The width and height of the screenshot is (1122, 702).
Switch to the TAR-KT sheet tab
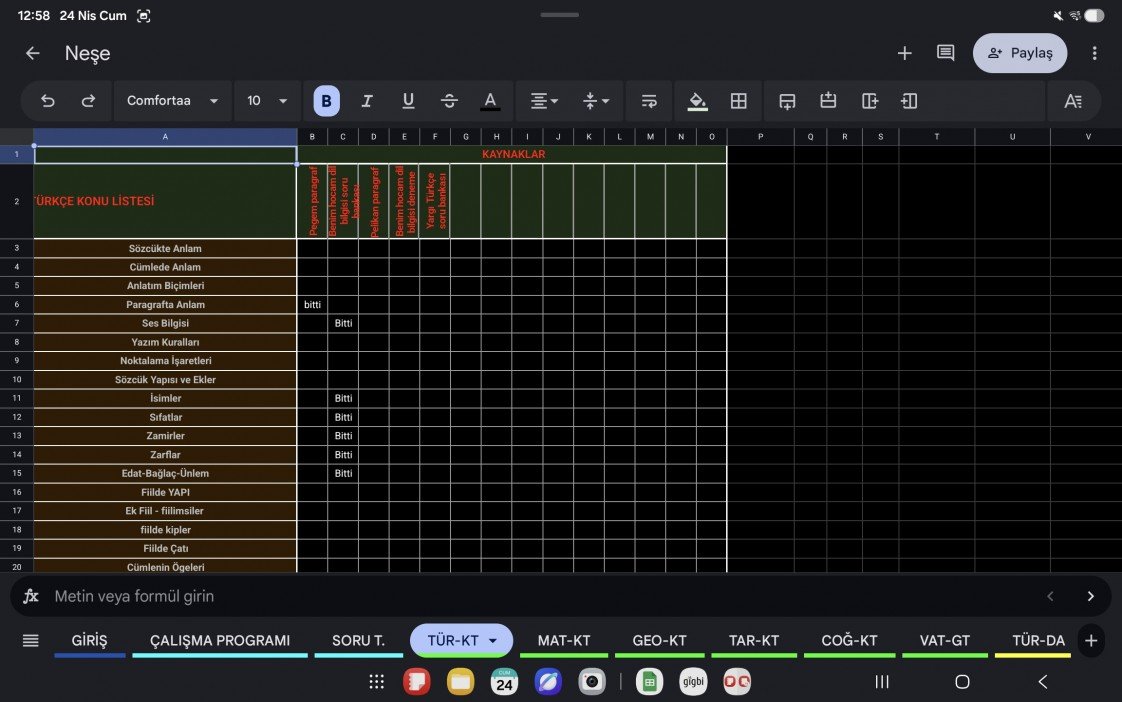point(753,640)
